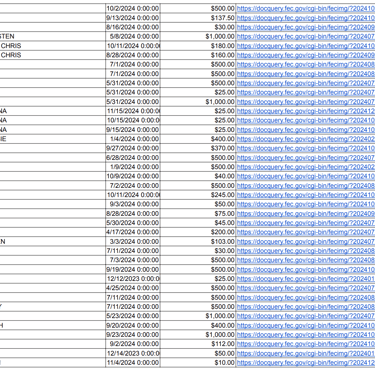Select the $160.00 amount cell
Image resolution: width=375 pixels, height=375 pixels.
pos(198,55)
